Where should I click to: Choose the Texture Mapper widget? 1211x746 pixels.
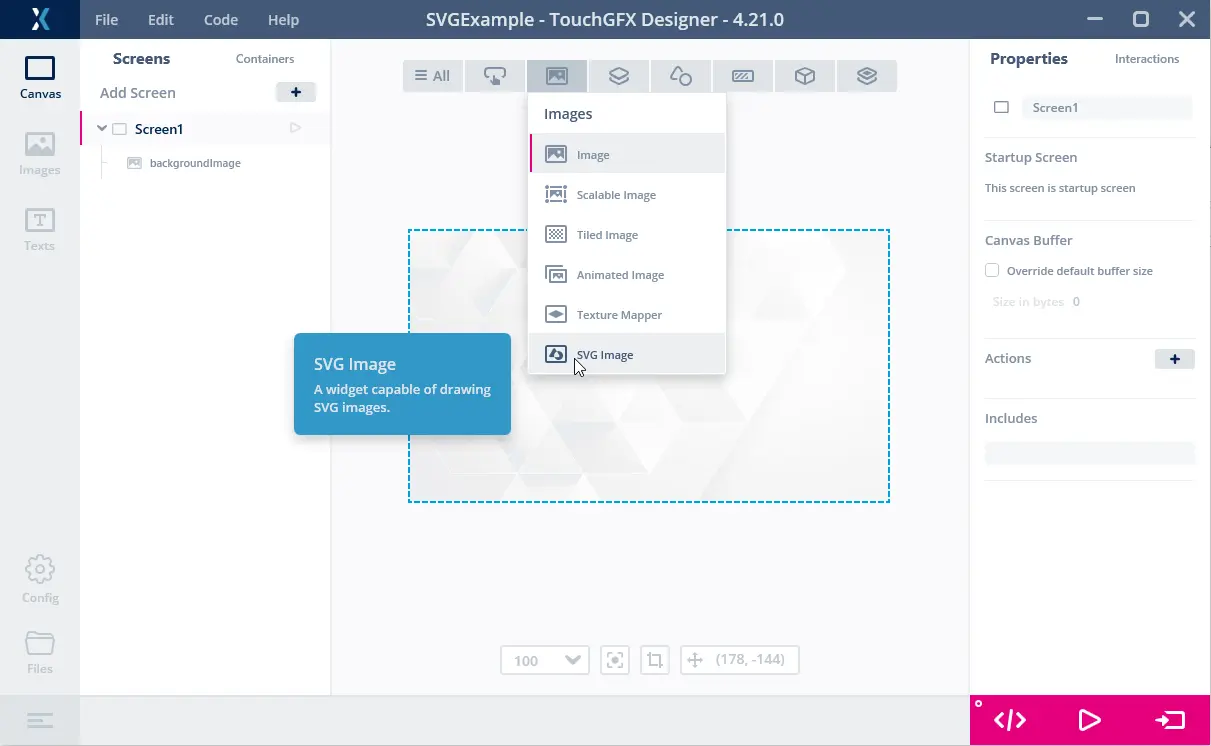[x=618, y=315]
